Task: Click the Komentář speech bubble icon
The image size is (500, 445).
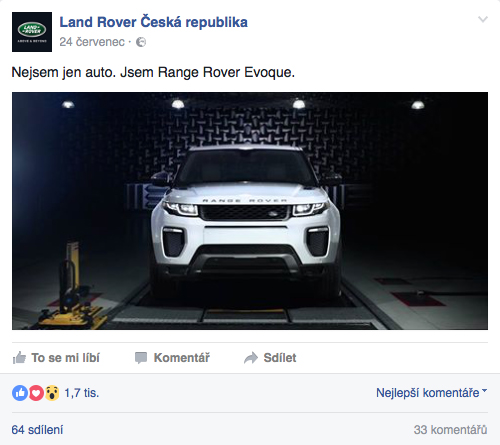Action: 141,358
